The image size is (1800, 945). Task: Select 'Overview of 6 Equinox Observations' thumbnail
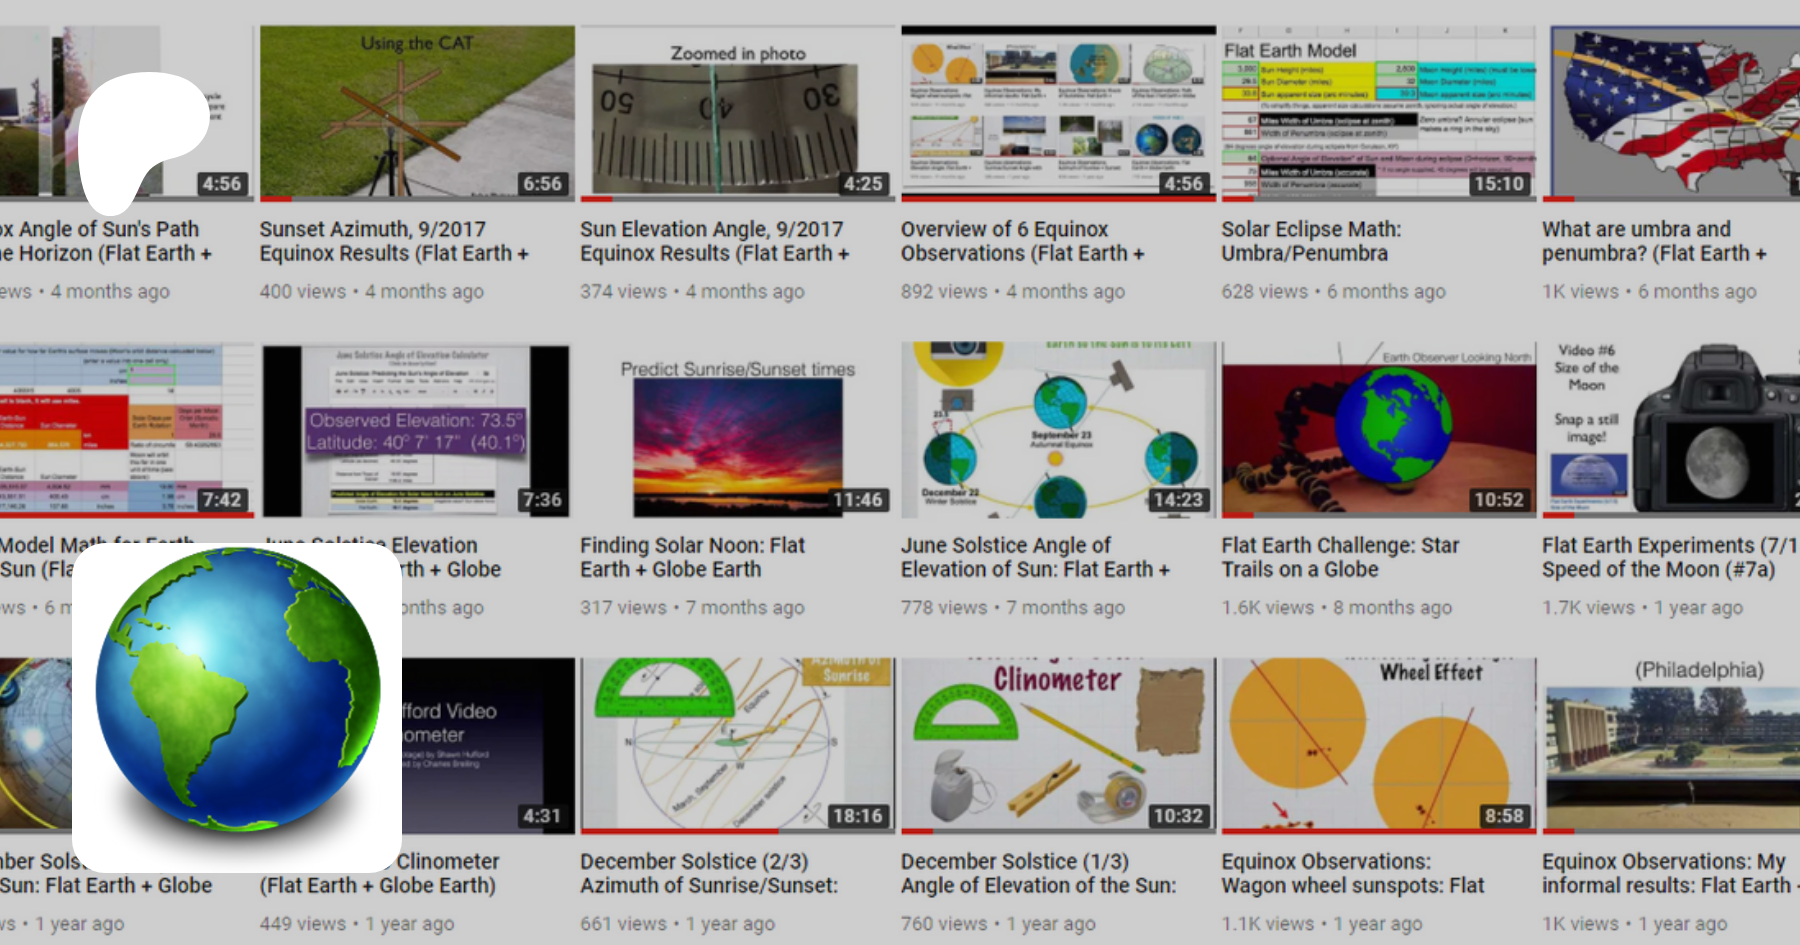[1058, 111]
